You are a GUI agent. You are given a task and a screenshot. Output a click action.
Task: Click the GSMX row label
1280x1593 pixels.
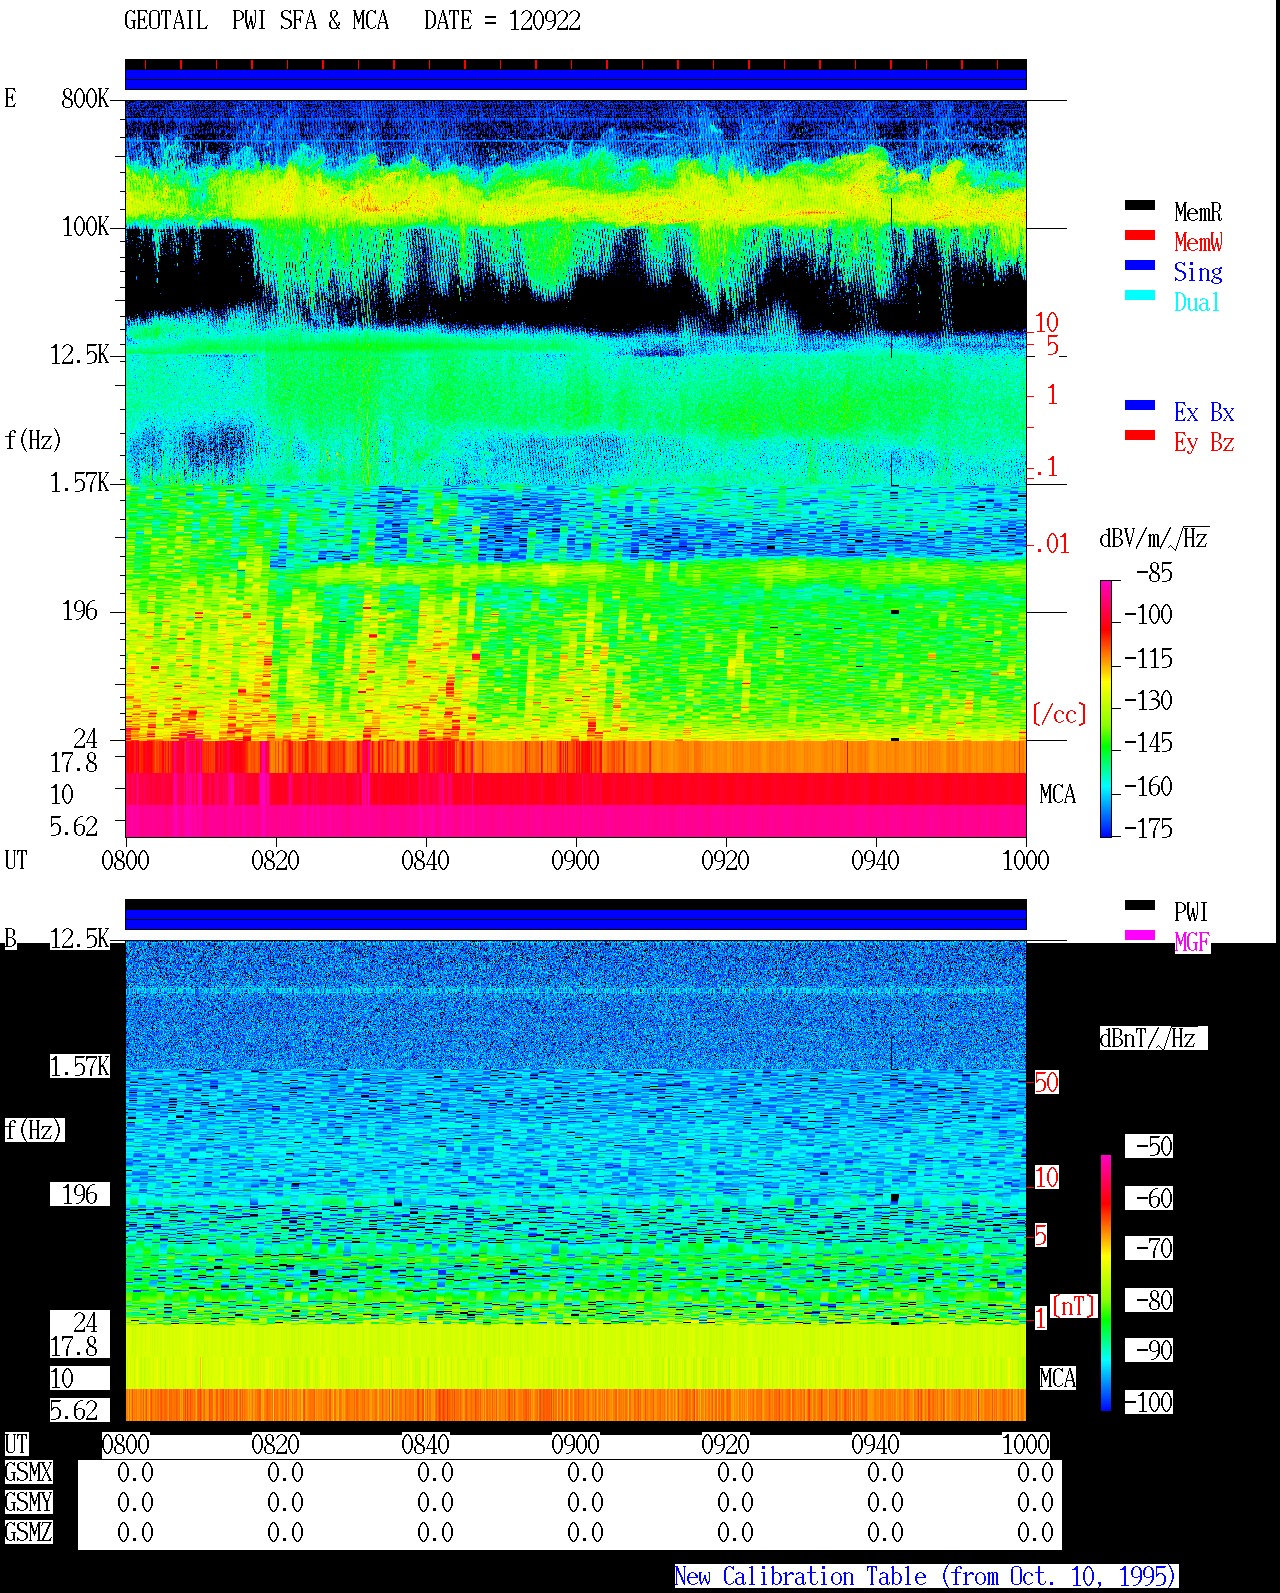[28, 1473]
